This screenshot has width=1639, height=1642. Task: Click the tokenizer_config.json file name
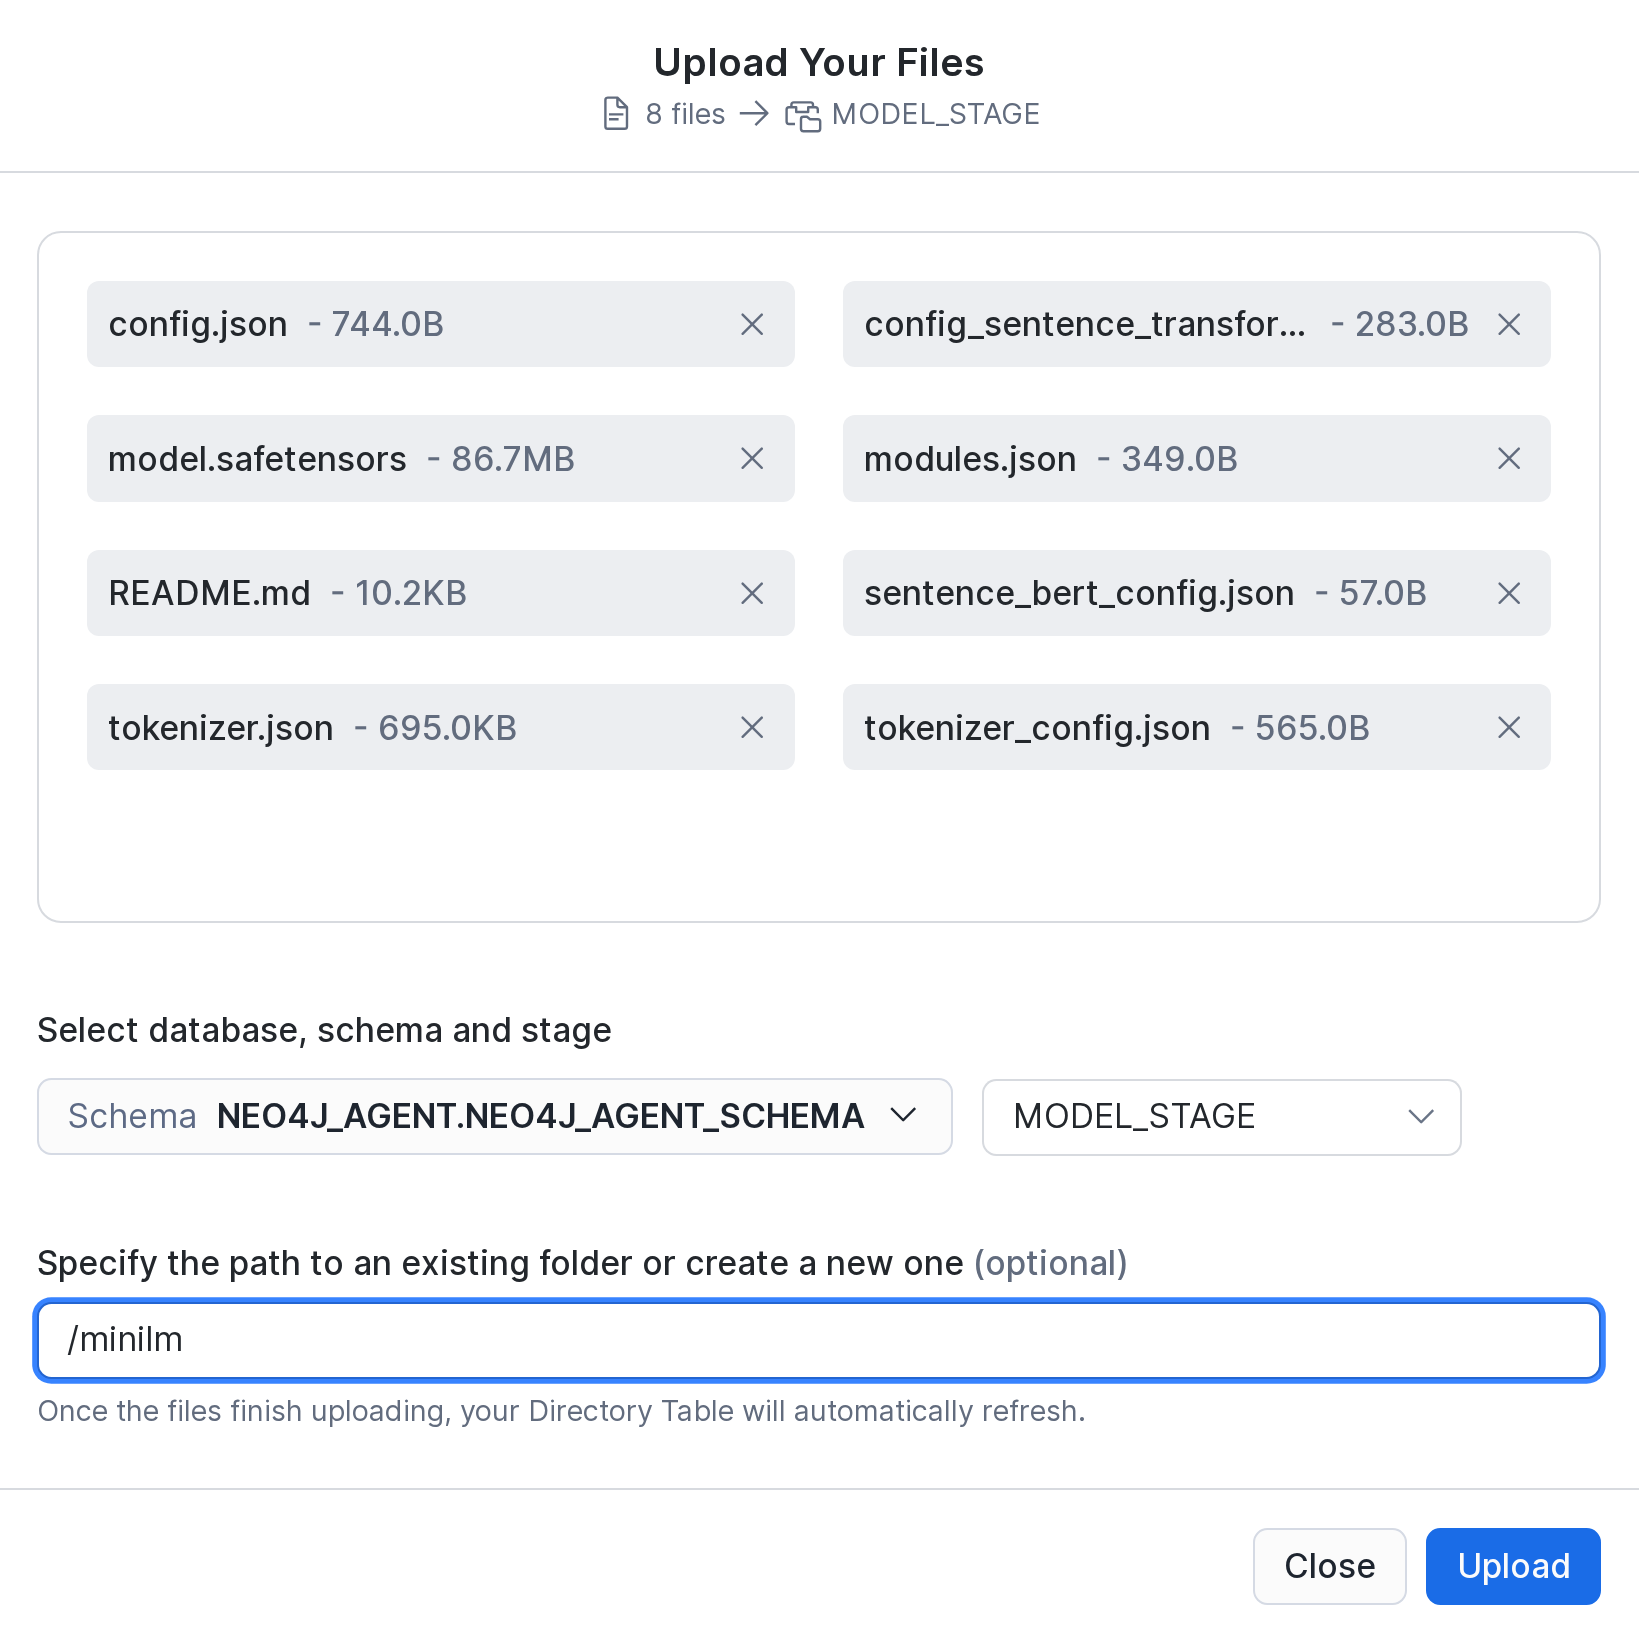pos(1037,728)
